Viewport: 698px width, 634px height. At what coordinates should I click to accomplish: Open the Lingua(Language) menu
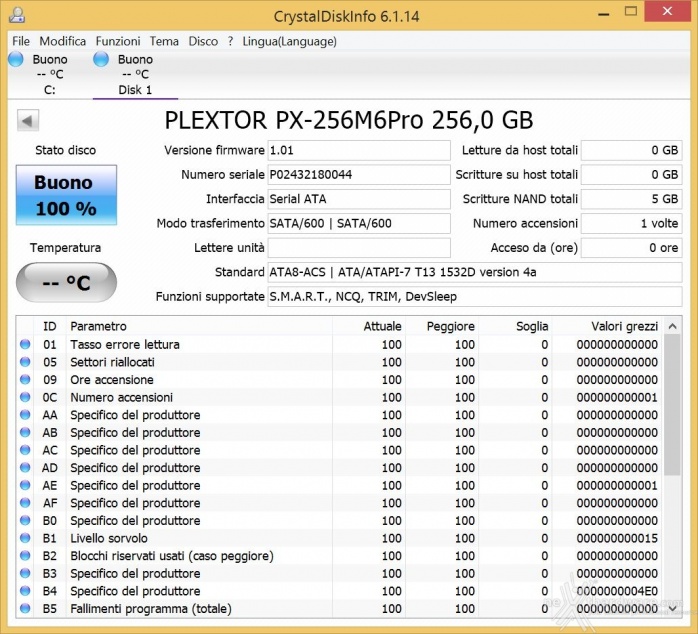point(289,41)
